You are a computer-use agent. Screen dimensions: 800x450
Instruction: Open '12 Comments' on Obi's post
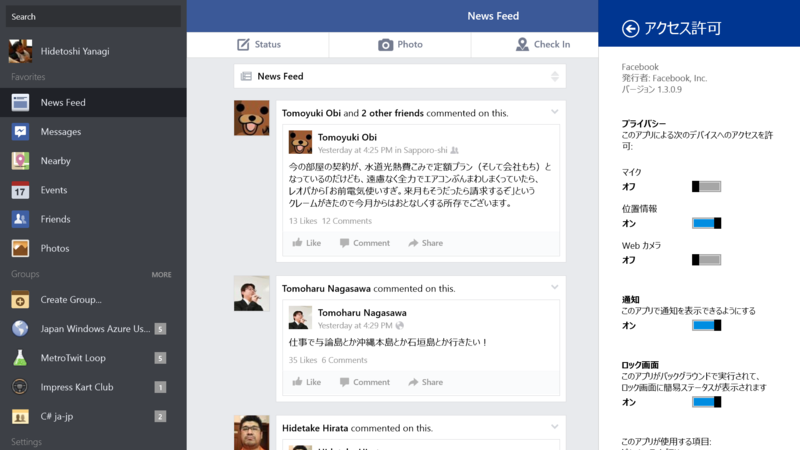[346, 221]
